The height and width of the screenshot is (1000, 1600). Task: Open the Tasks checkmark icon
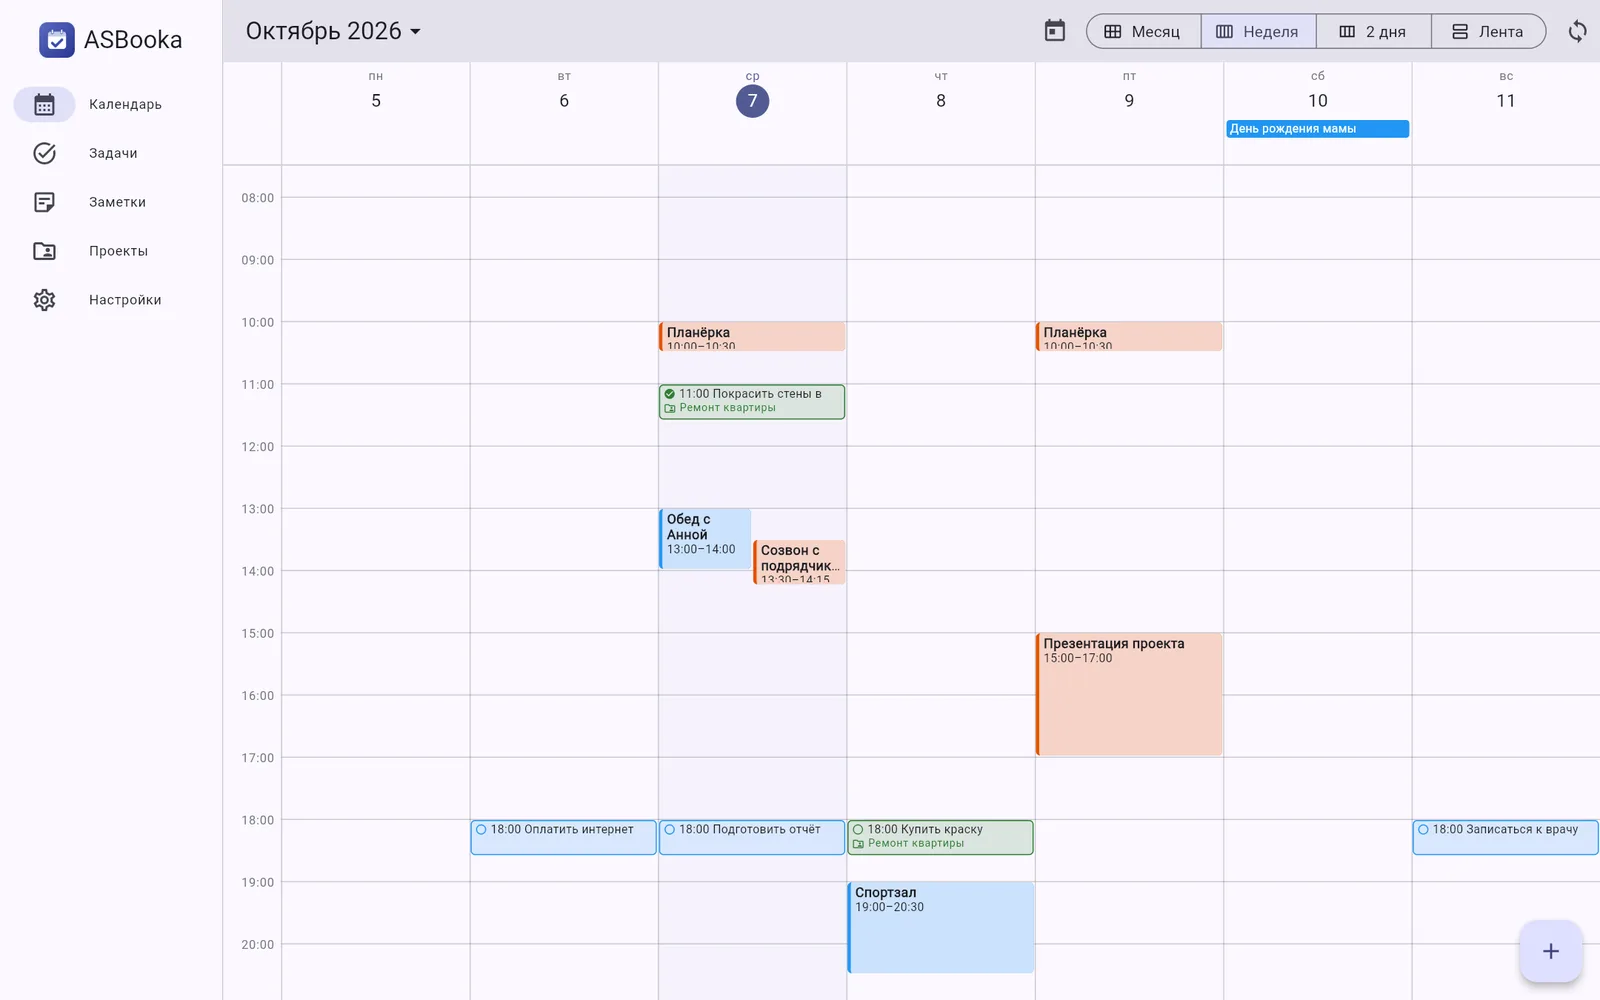tap(44, 153)
